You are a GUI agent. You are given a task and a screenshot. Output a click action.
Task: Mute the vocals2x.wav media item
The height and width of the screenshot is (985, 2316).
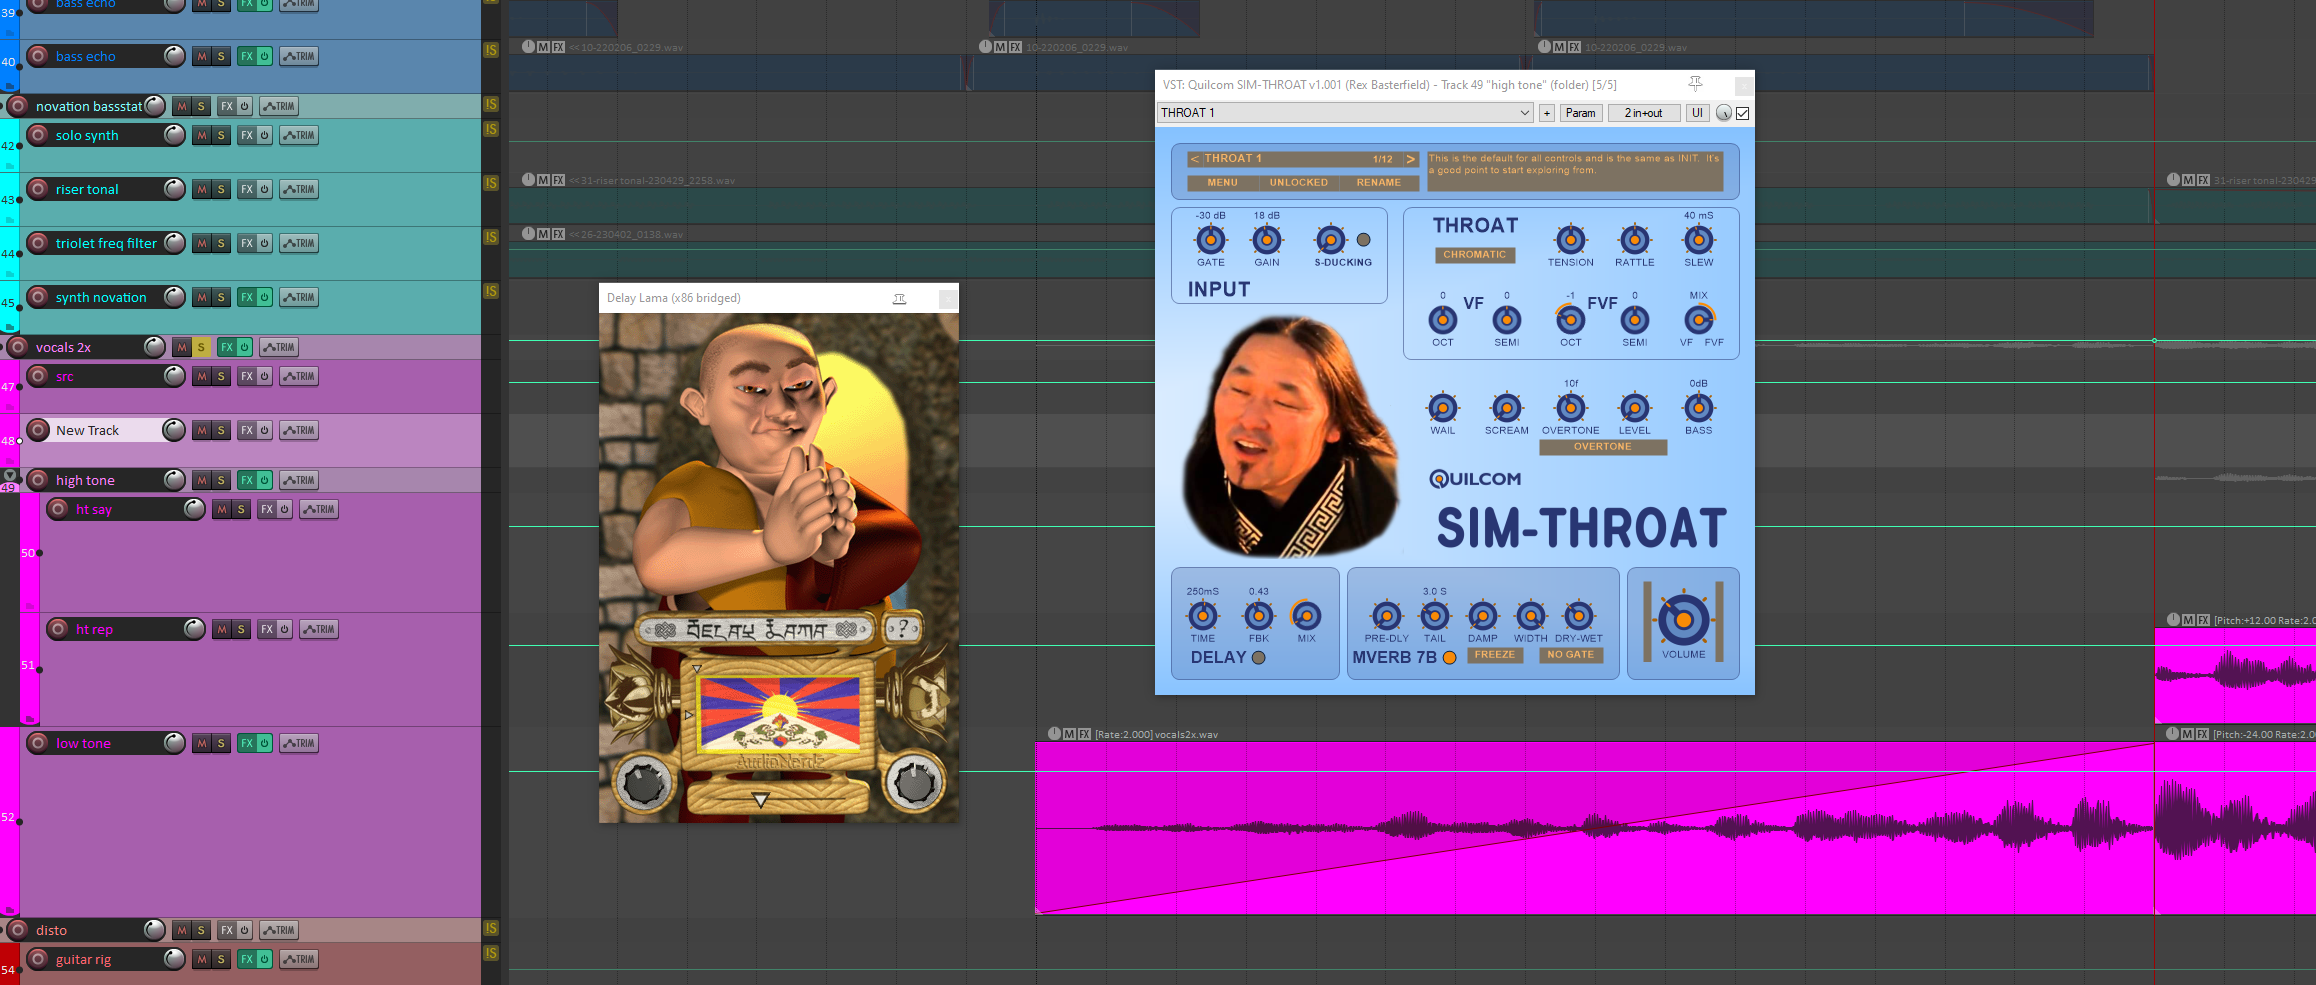1069,734
